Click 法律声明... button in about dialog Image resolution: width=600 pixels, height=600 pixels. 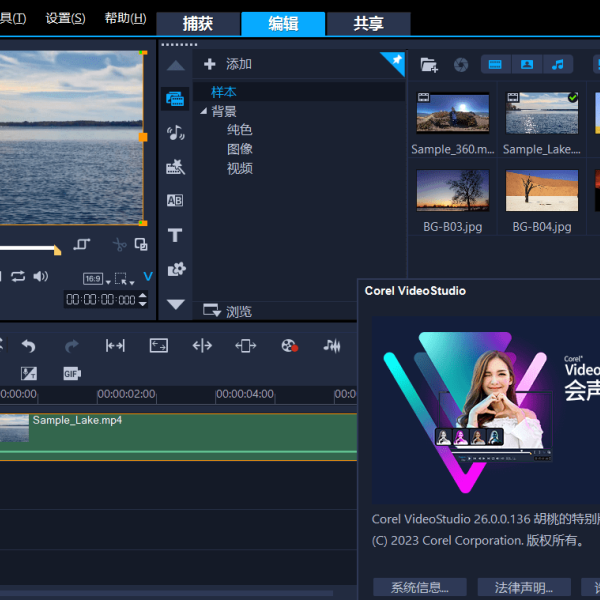524,587
